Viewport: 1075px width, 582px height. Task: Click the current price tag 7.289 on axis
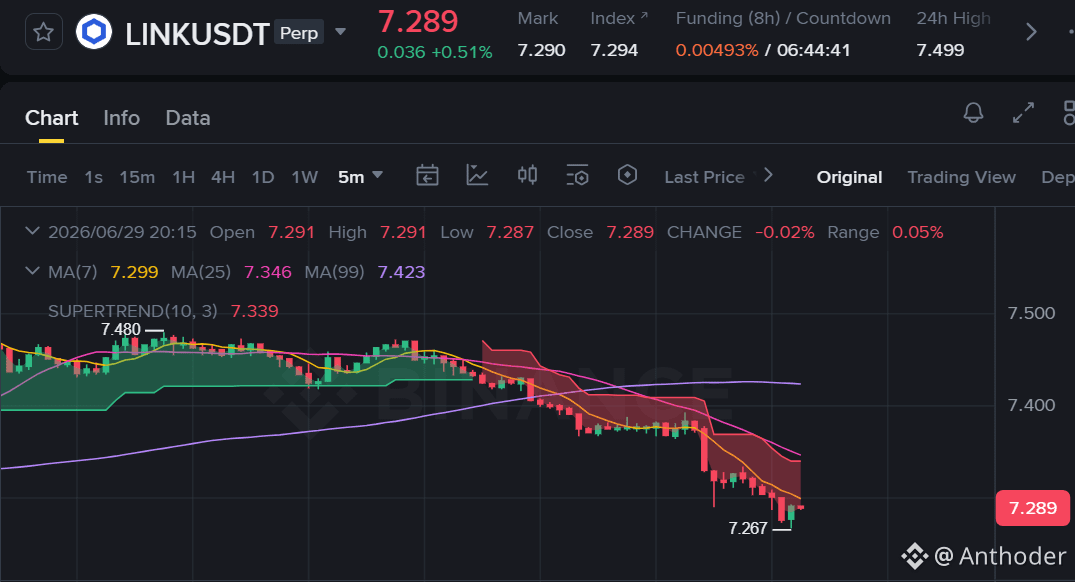[1032, 508]
